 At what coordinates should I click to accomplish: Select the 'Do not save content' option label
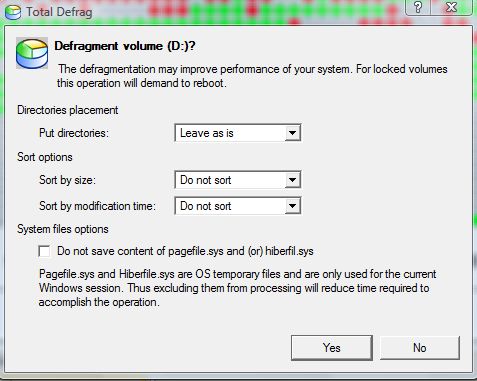click(185, 251)
